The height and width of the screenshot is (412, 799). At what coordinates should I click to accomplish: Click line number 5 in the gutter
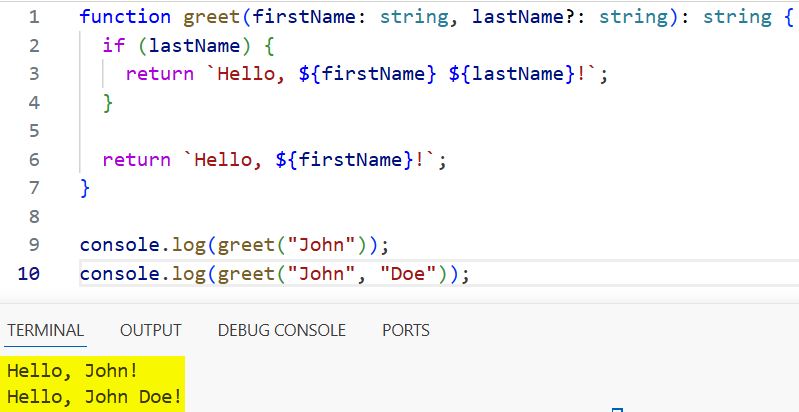tap(34, 131)
